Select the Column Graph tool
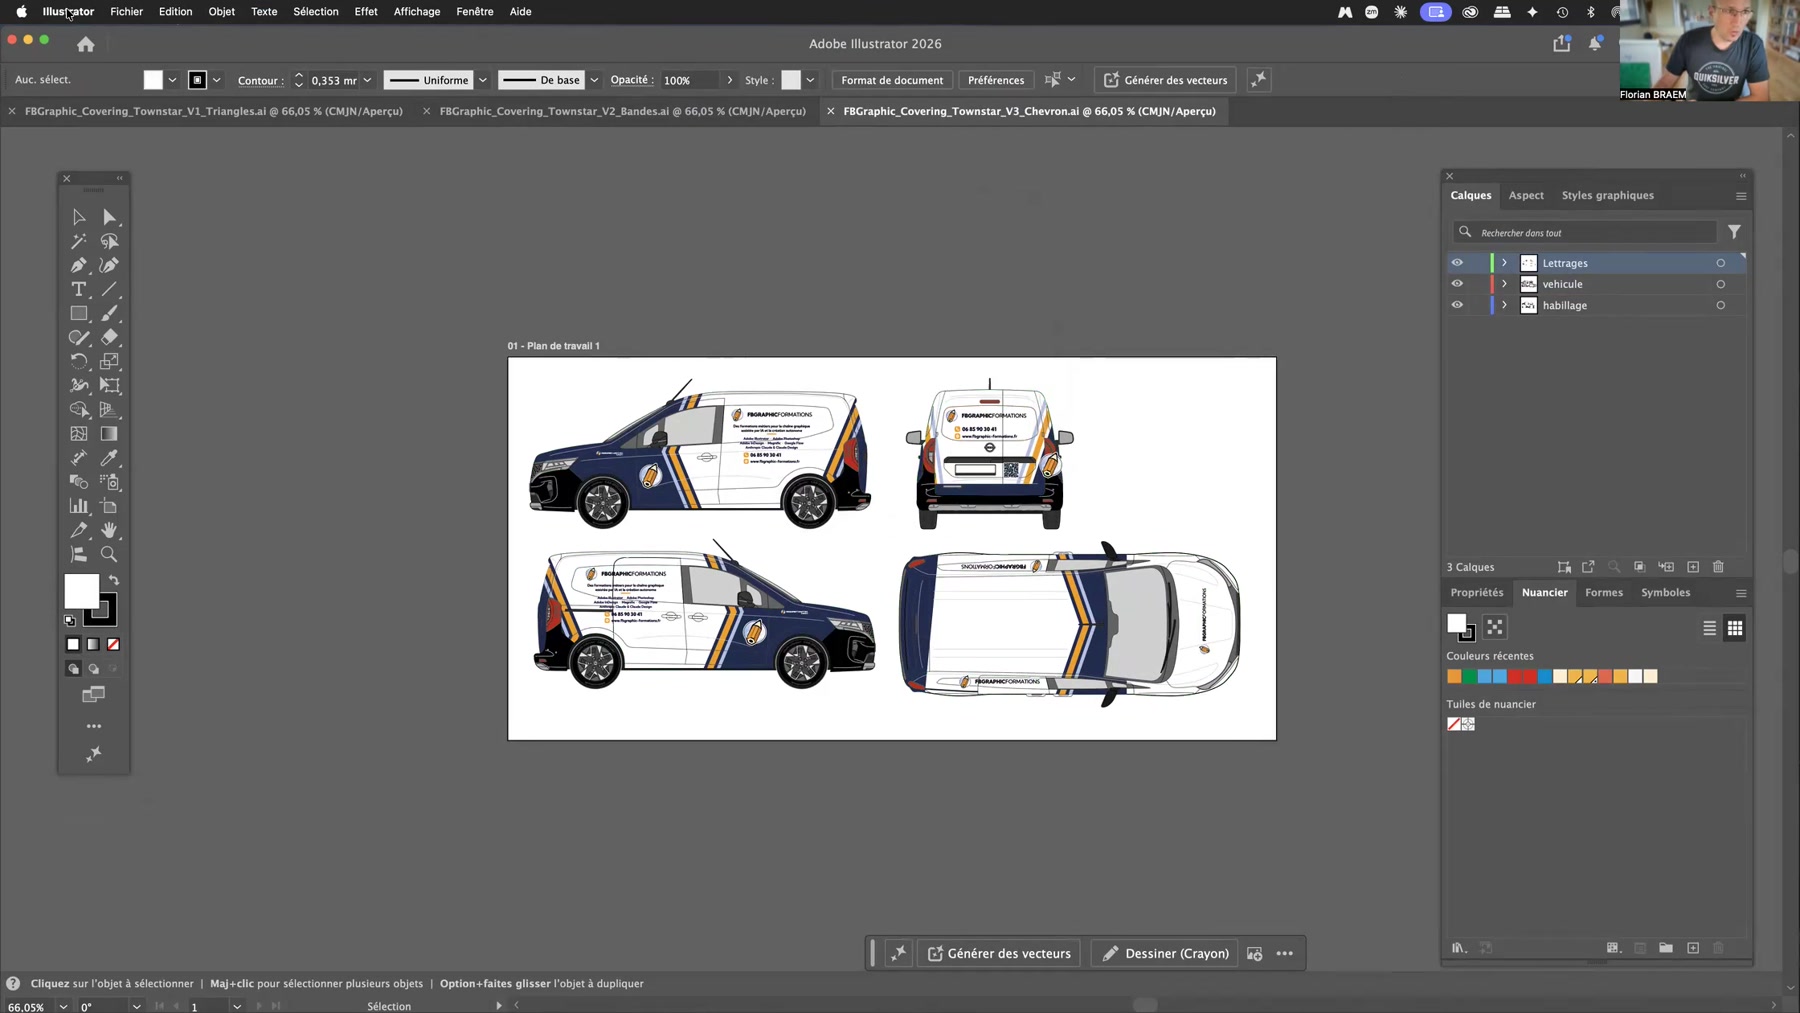The image size is (1800, 1013). pyautogui.click(x=78, y=506)
